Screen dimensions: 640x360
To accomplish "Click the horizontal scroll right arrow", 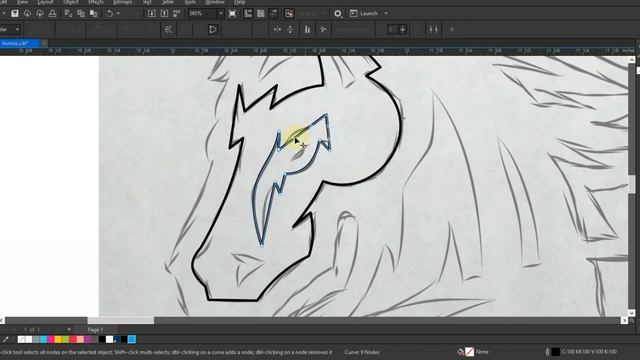I will (x=624, y=321).
